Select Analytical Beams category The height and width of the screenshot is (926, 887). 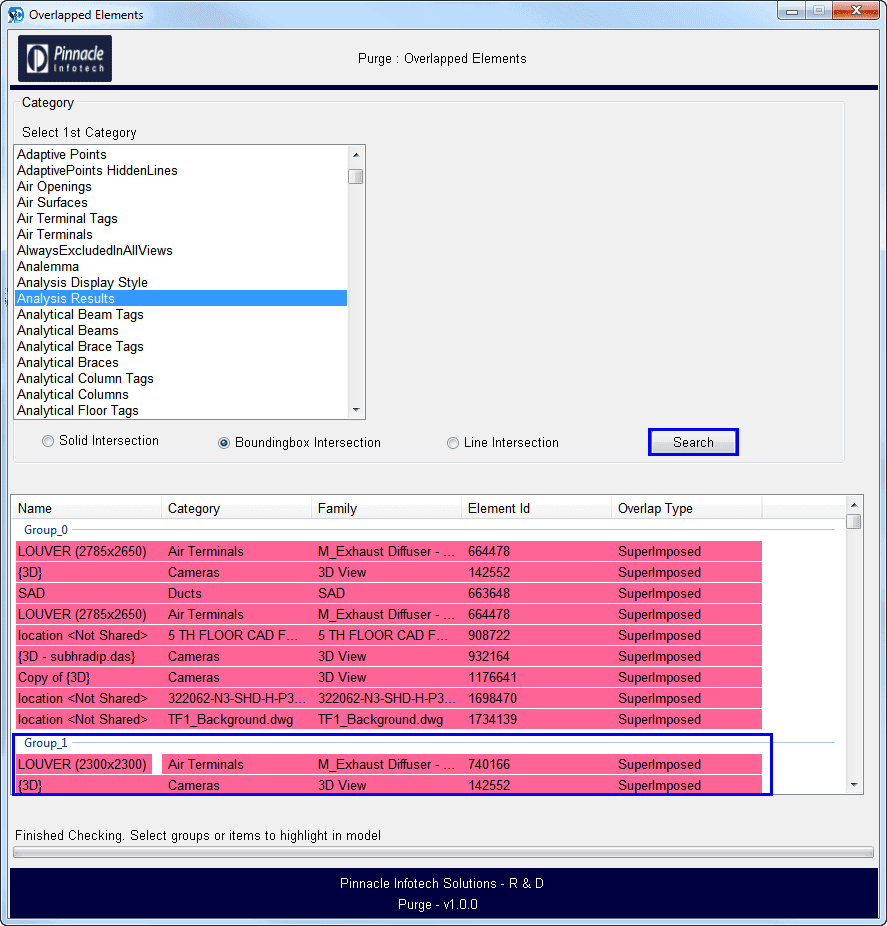pyautogui.click(x=68, y=330)
